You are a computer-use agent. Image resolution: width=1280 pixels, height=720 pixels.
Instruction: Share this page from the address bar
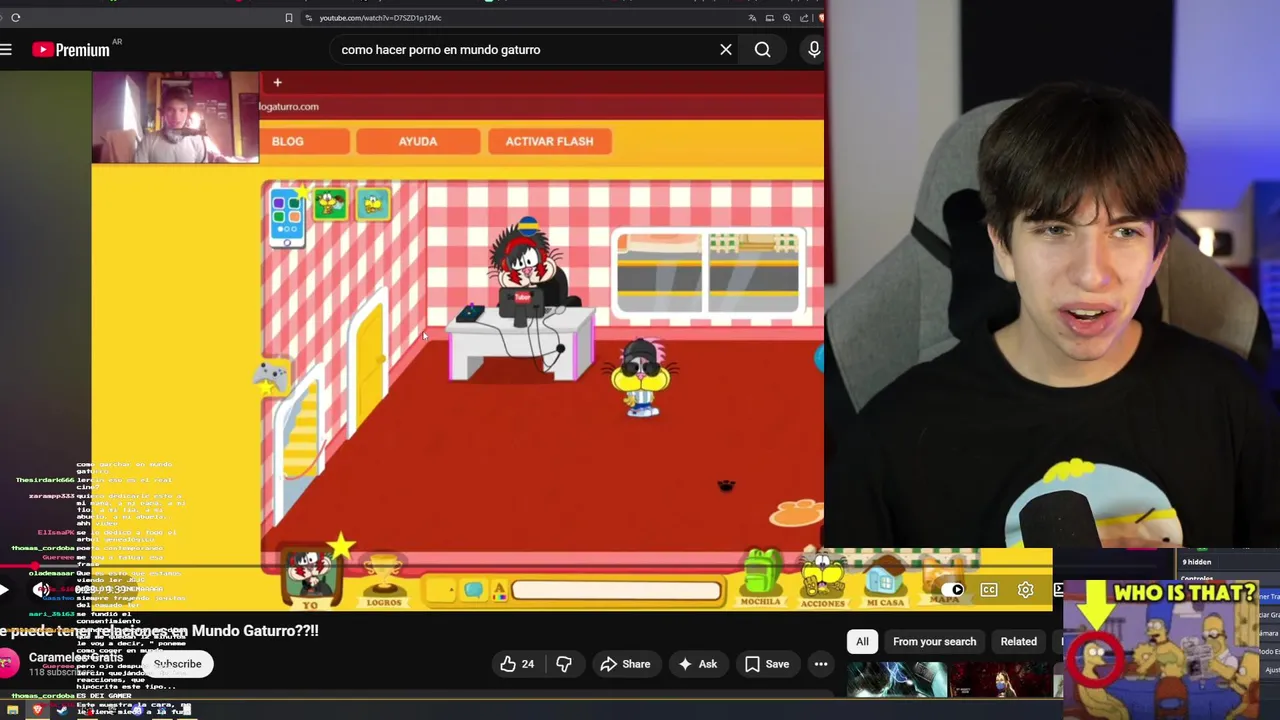click(804, 17)
